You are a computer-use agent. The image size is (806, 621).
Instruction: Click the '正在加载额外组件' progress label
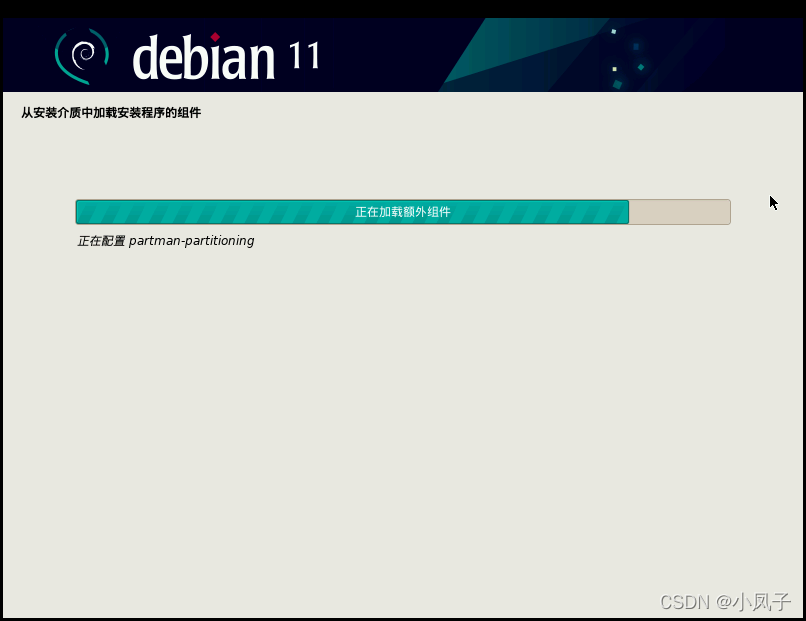(403, 212)
